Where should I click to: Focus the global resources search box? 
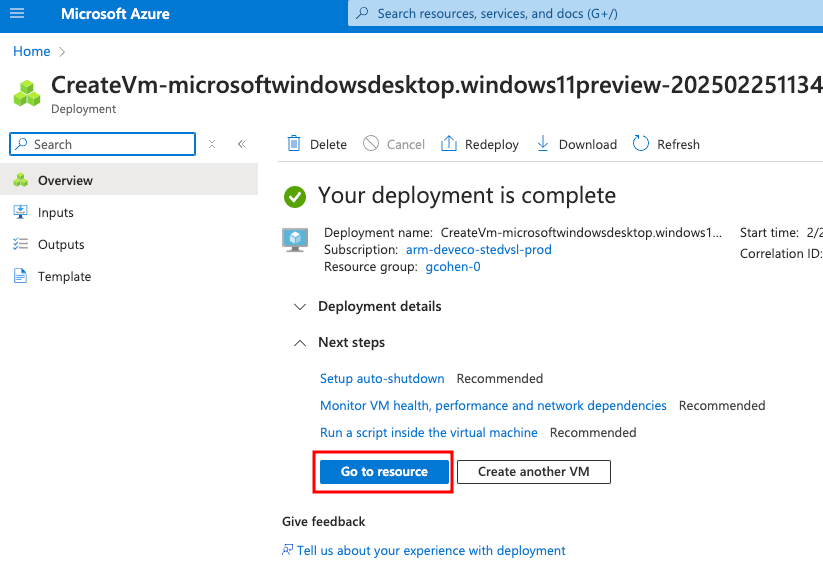585,13
